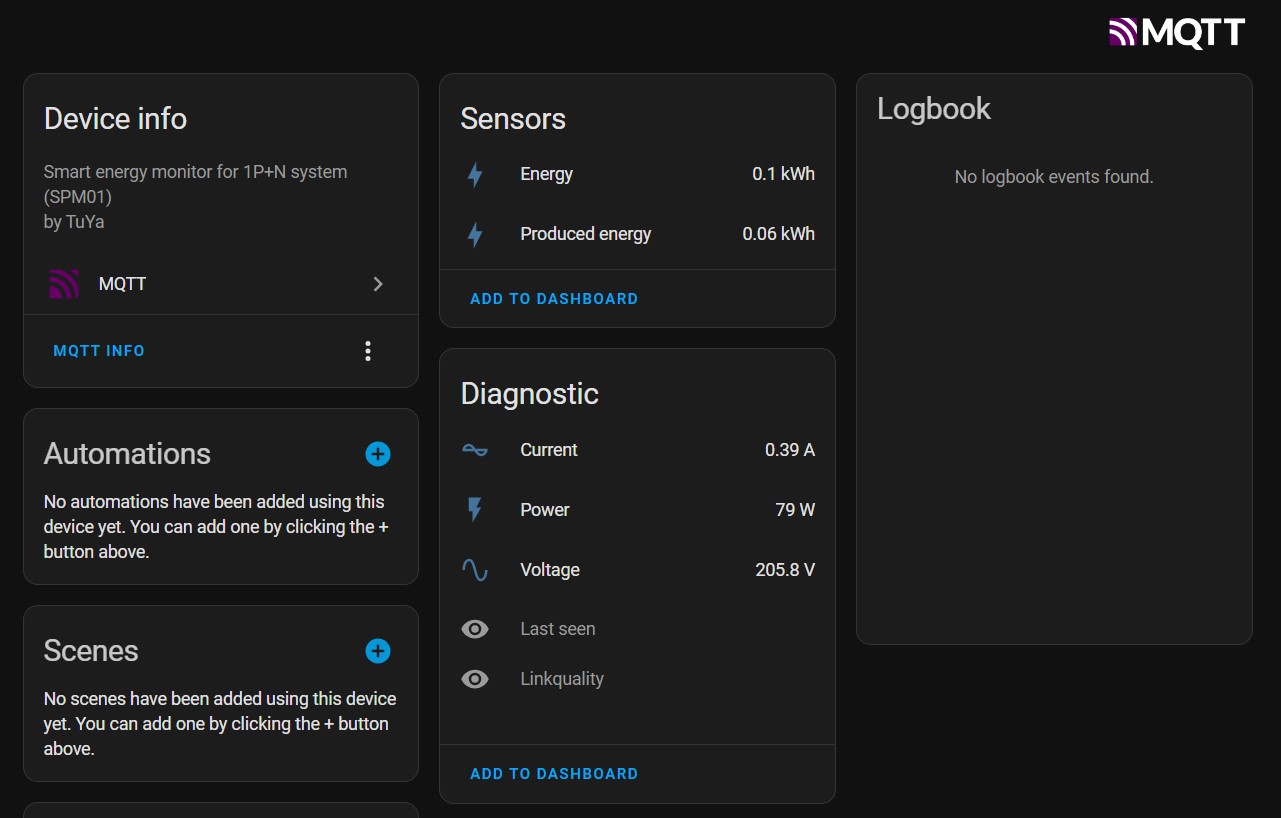Click the Device info heading
Screen dimensions: 1281x818
point(115,118)
